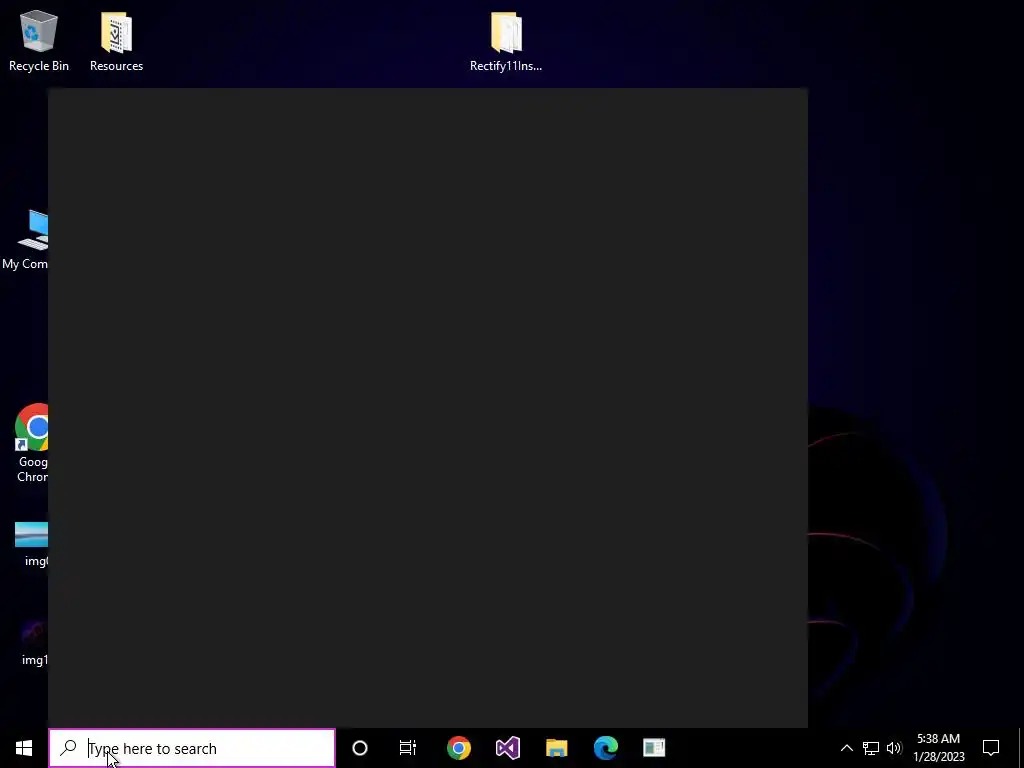This screenshot has width=1024, height=768.
Task: Select the Rectify11Ins... desktop folder
Action: [506, 40]
